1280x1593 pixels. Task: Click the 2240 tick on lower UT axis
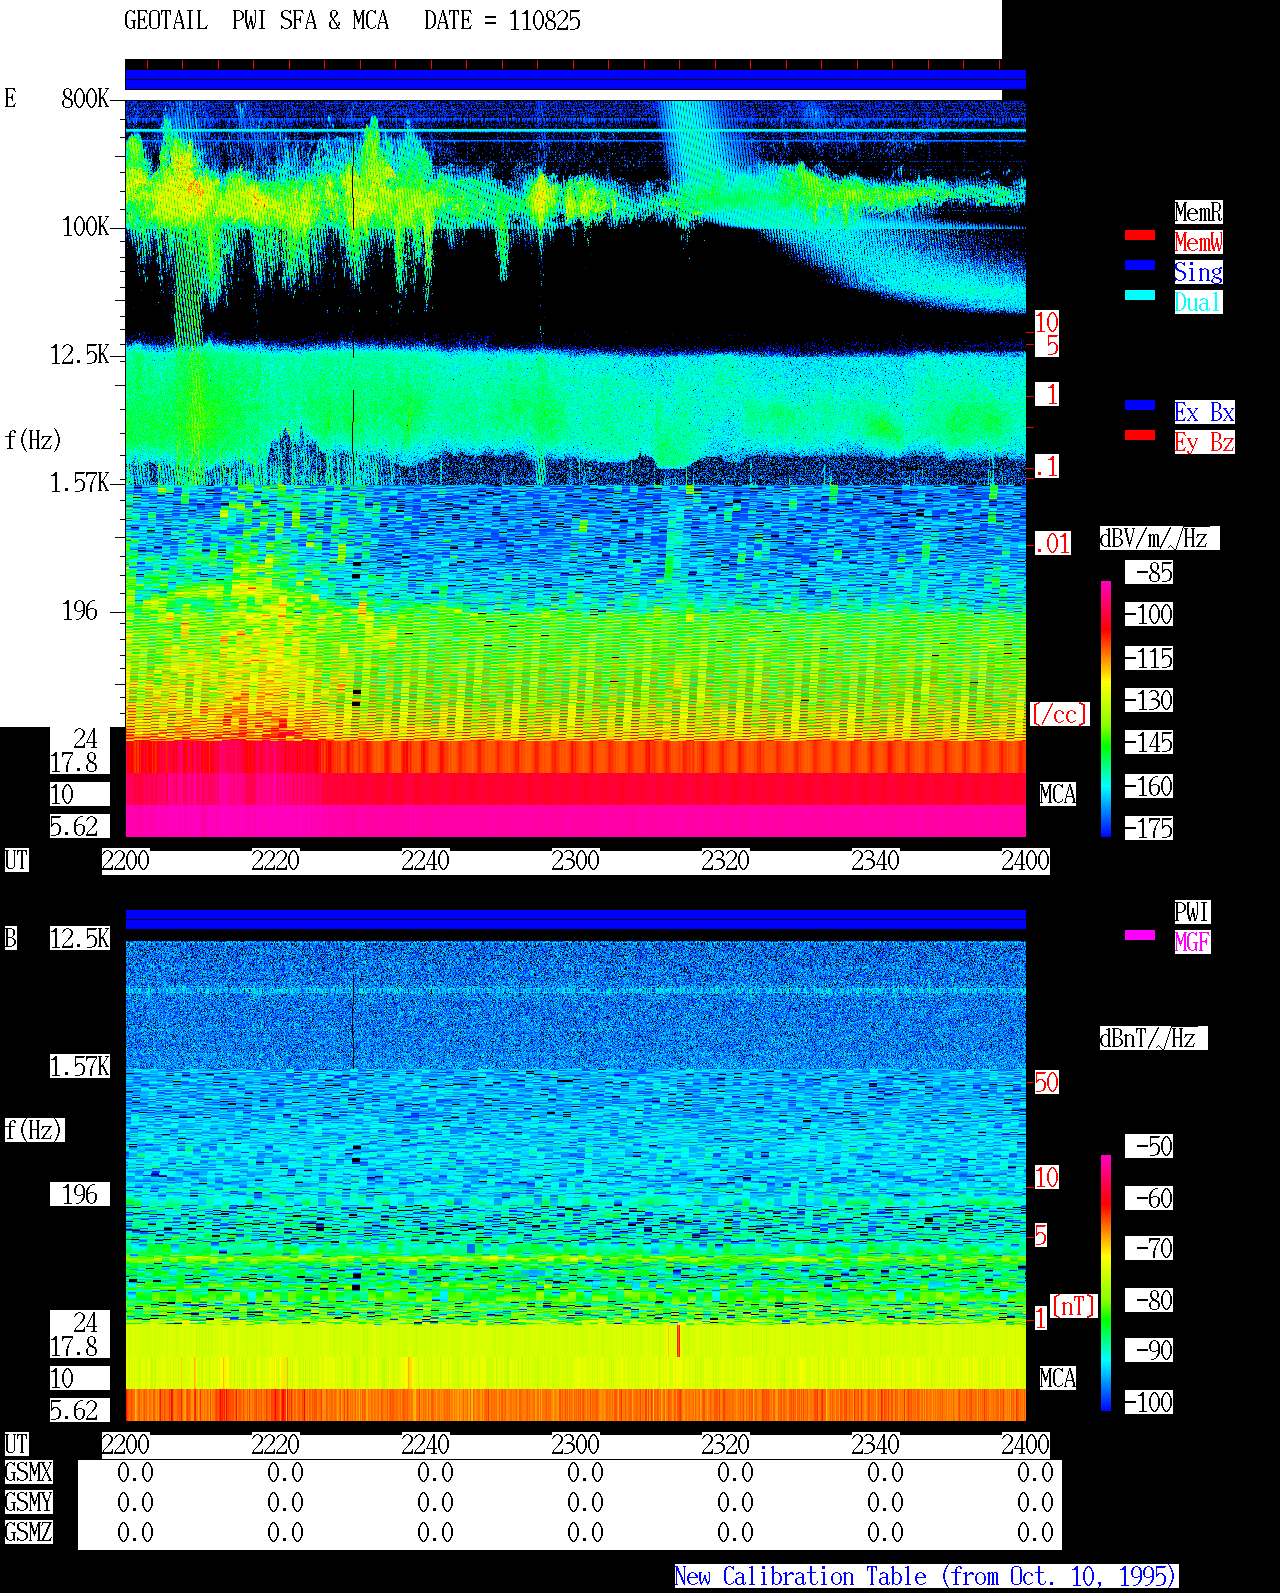click(x=425, y=1445)
